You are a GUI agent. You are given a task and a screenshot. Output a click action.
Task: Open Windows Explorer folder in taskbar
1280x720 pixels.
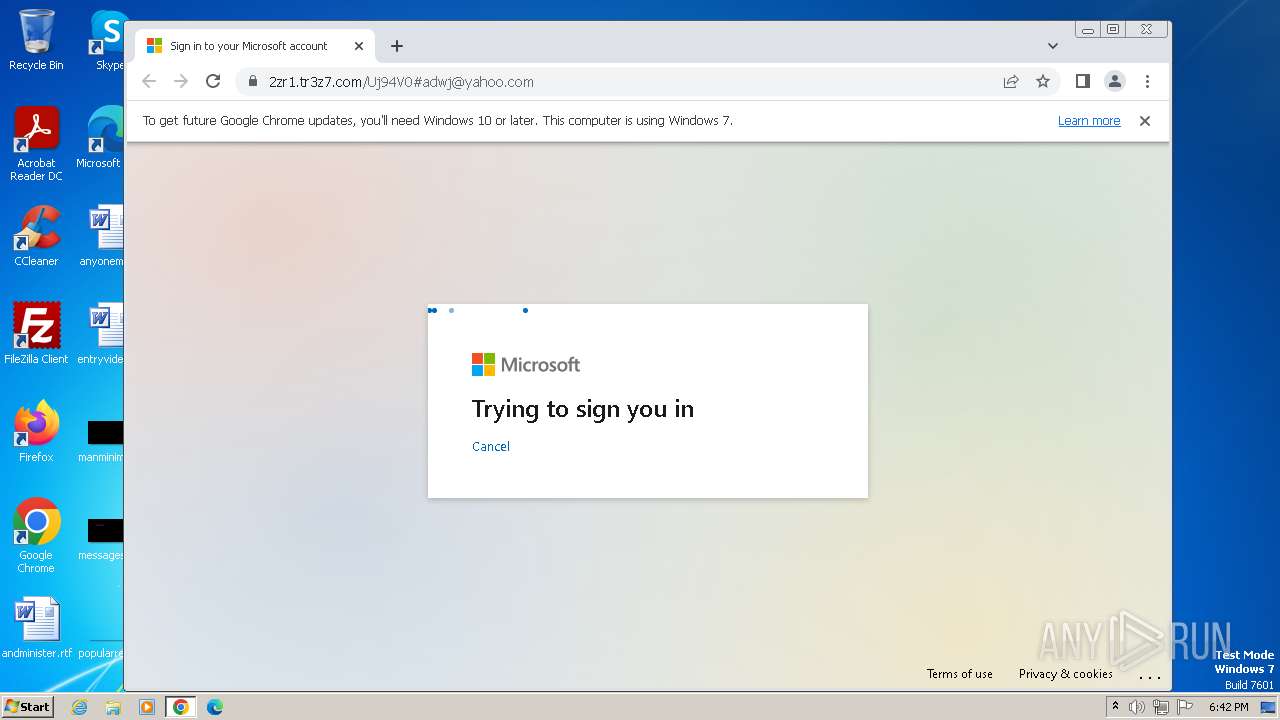113,707
